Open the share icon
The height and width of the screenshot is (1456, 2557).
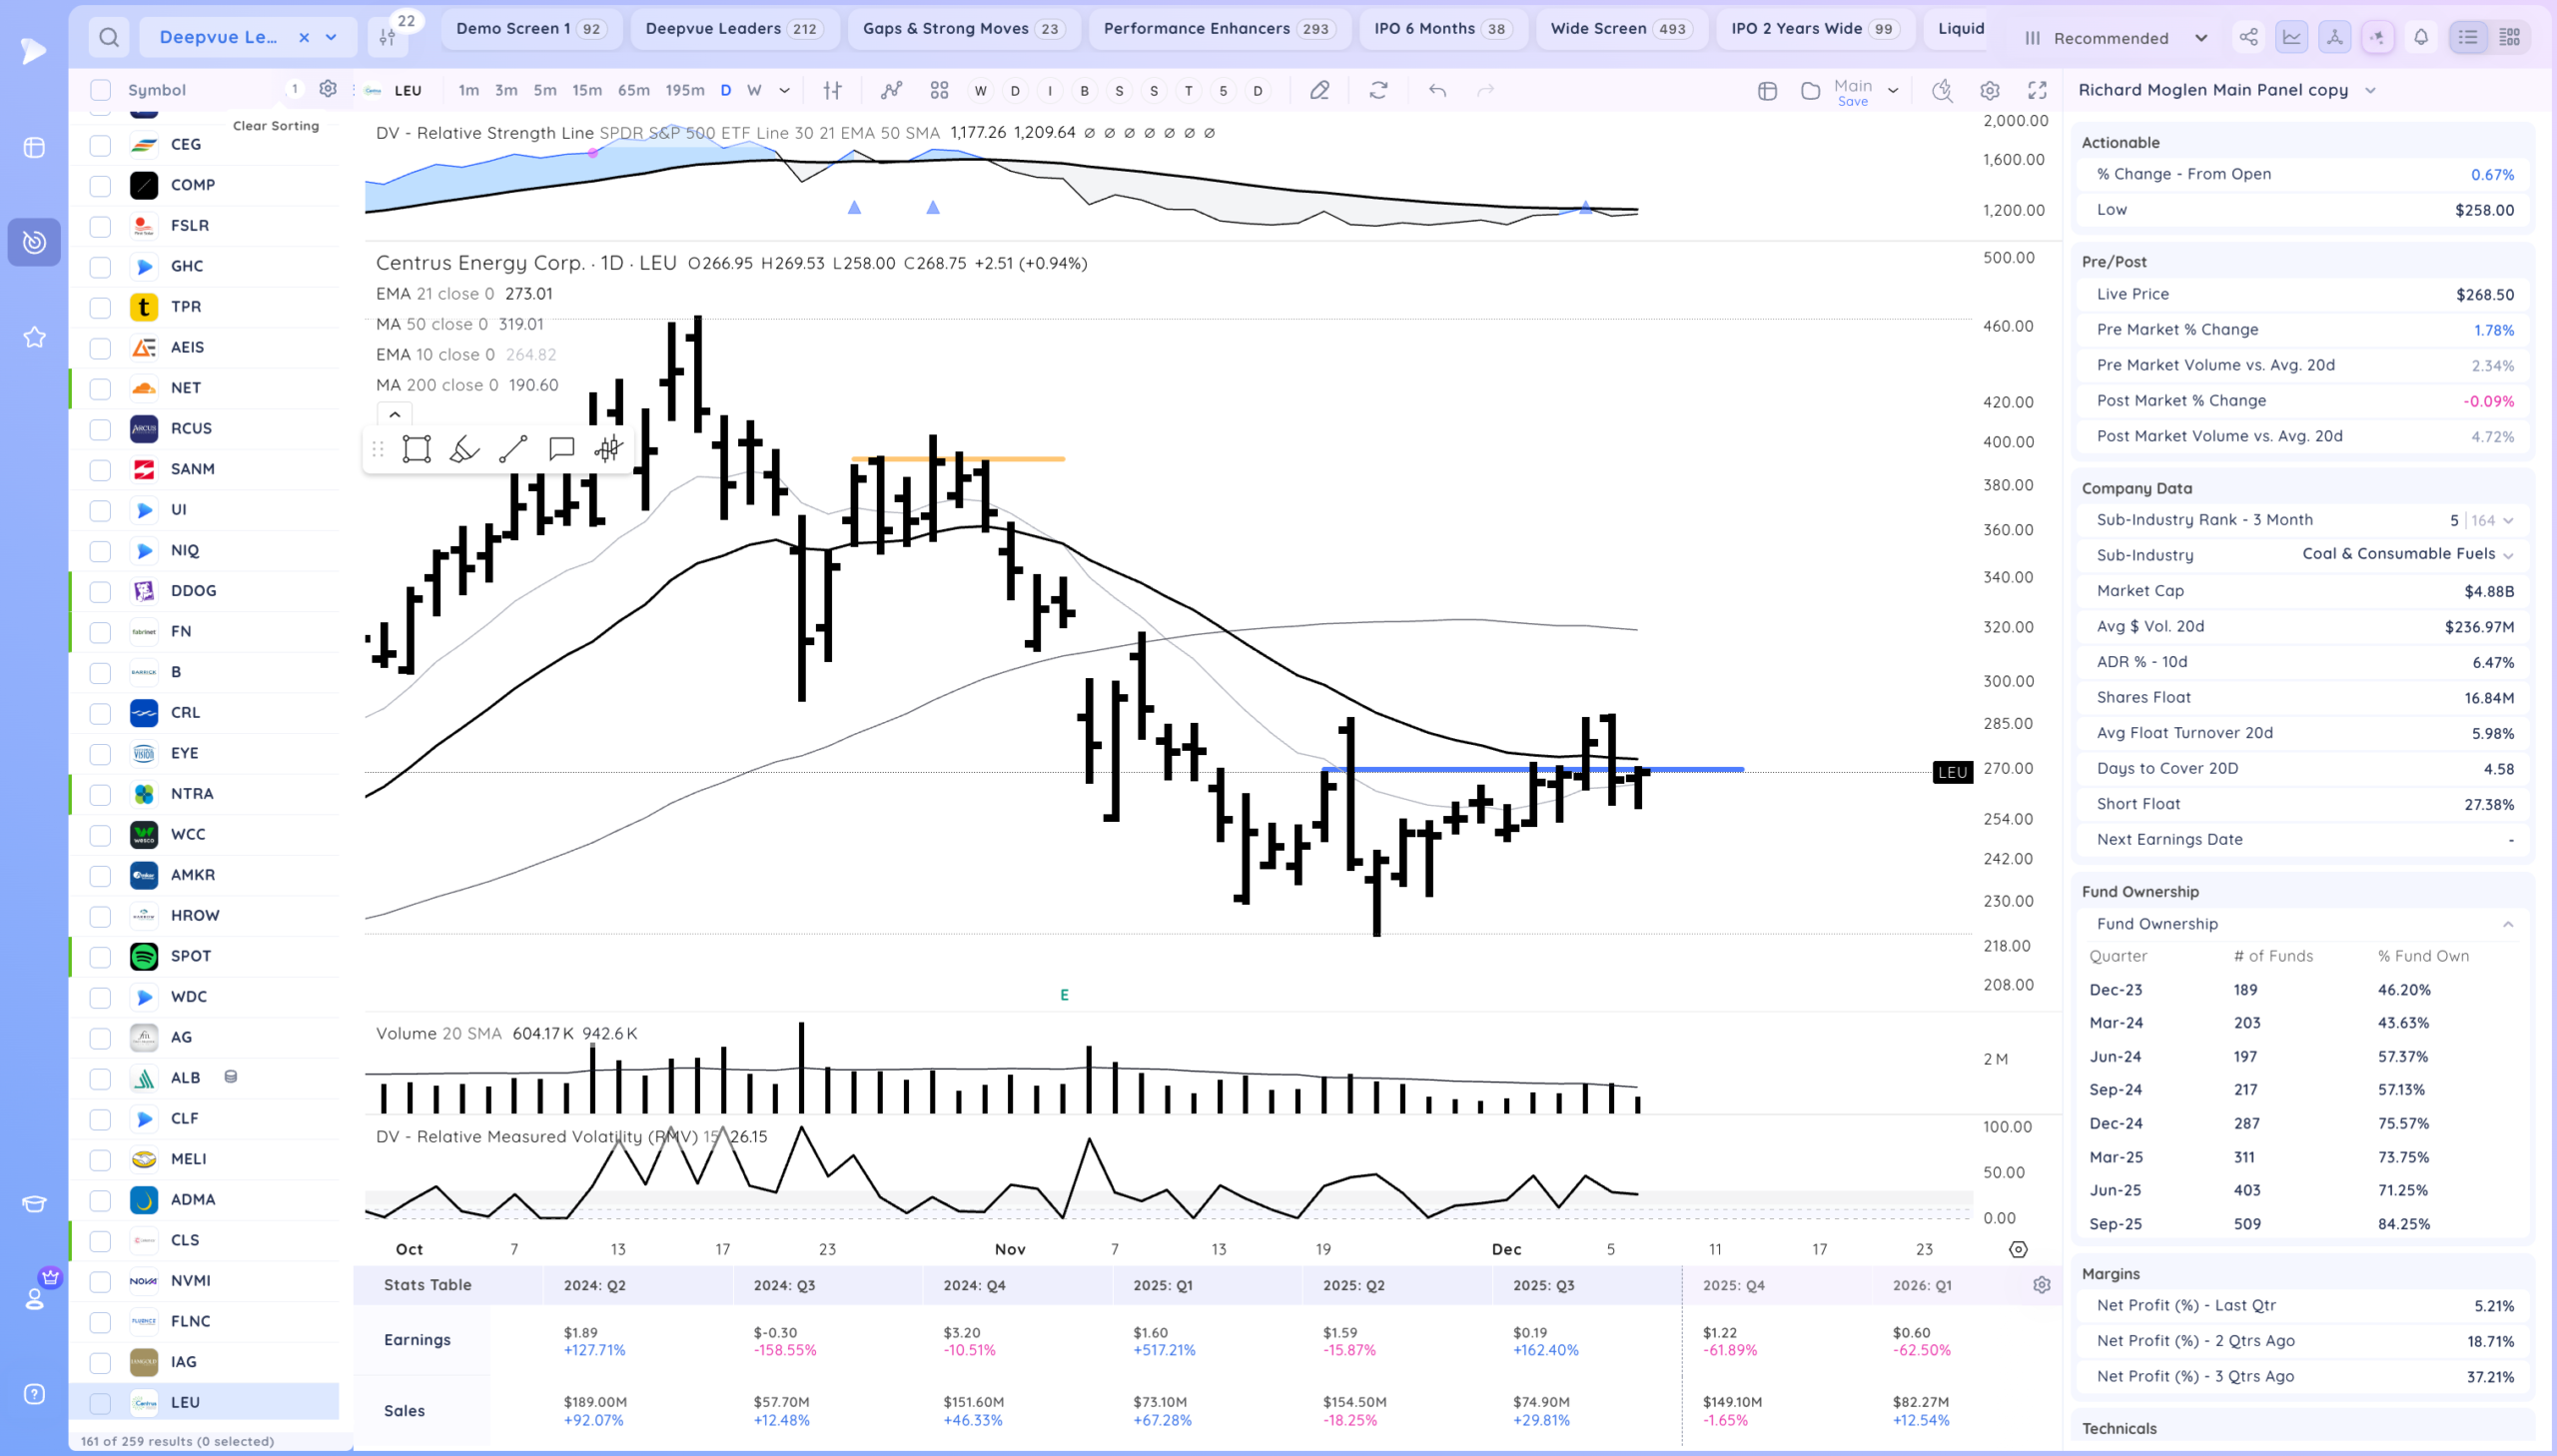(x=2248, y=38)
